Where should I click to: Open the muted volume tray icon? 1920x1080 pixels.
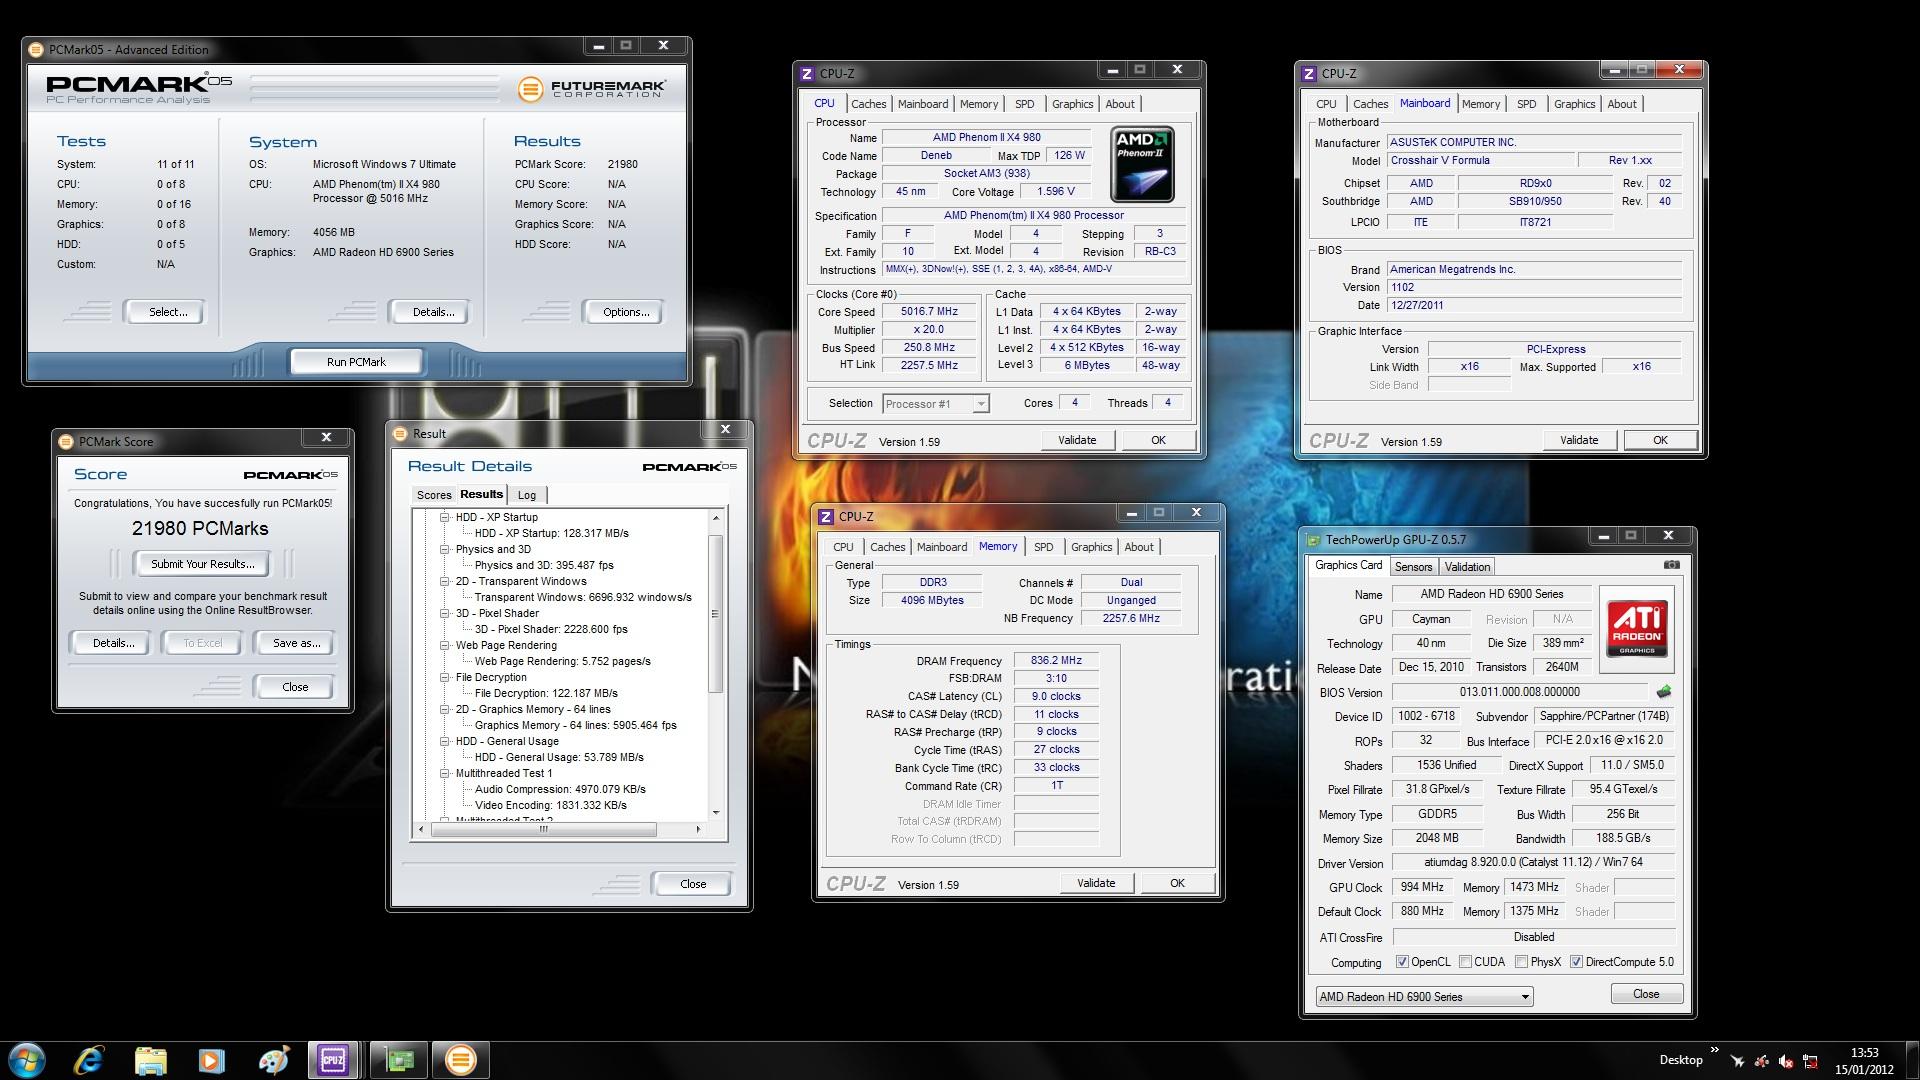click(x=1786, y=1061)
